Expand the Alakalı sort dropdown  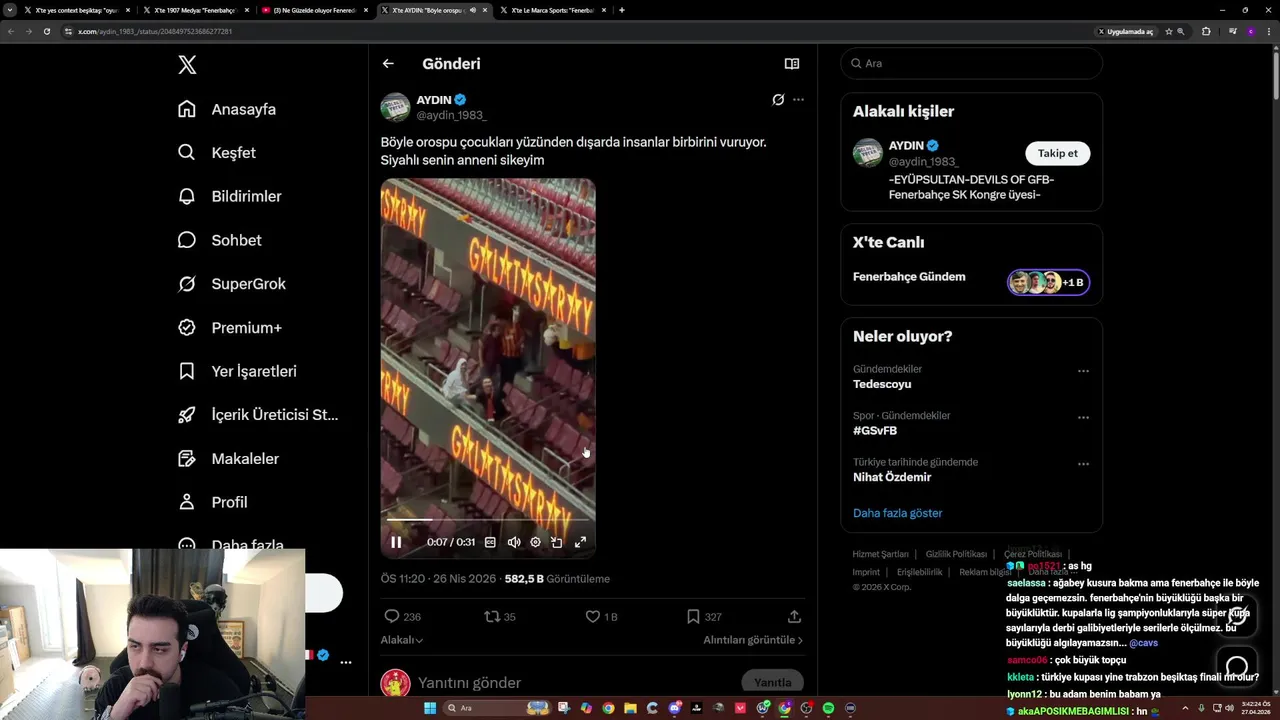(401, 640)
